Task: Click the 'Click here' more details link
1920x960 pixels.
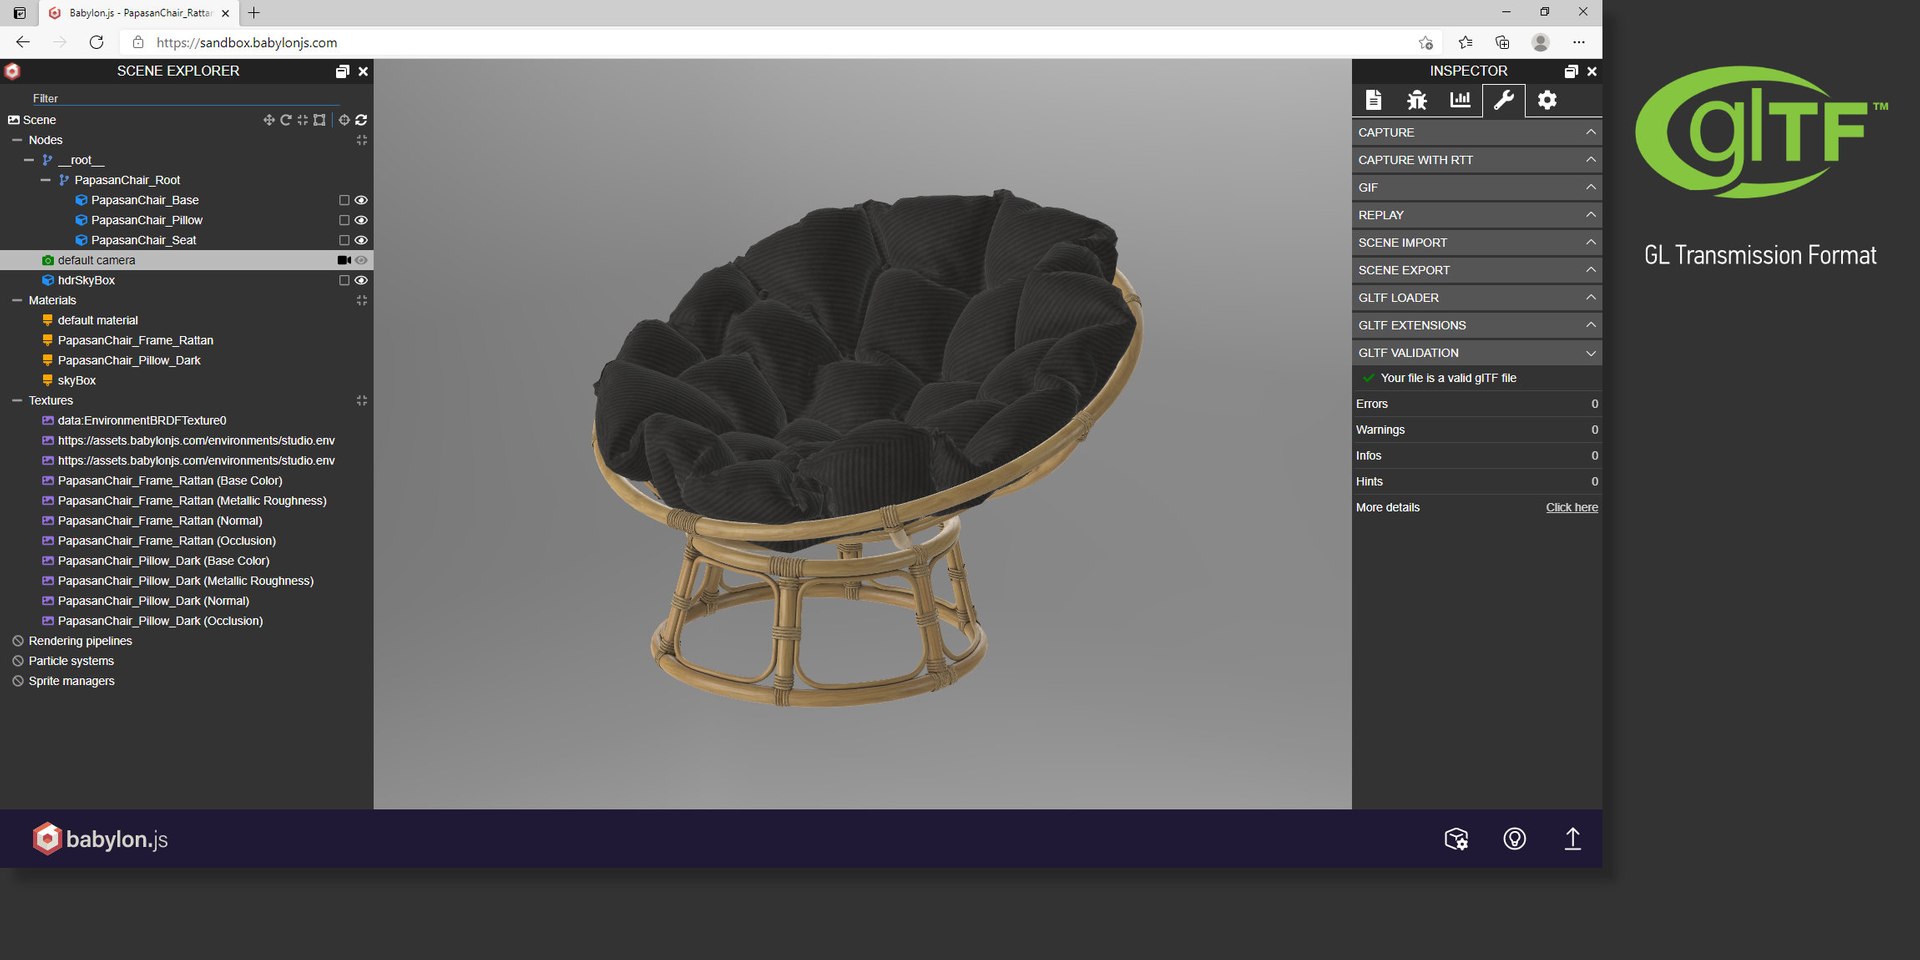Action: [1572, 508]
